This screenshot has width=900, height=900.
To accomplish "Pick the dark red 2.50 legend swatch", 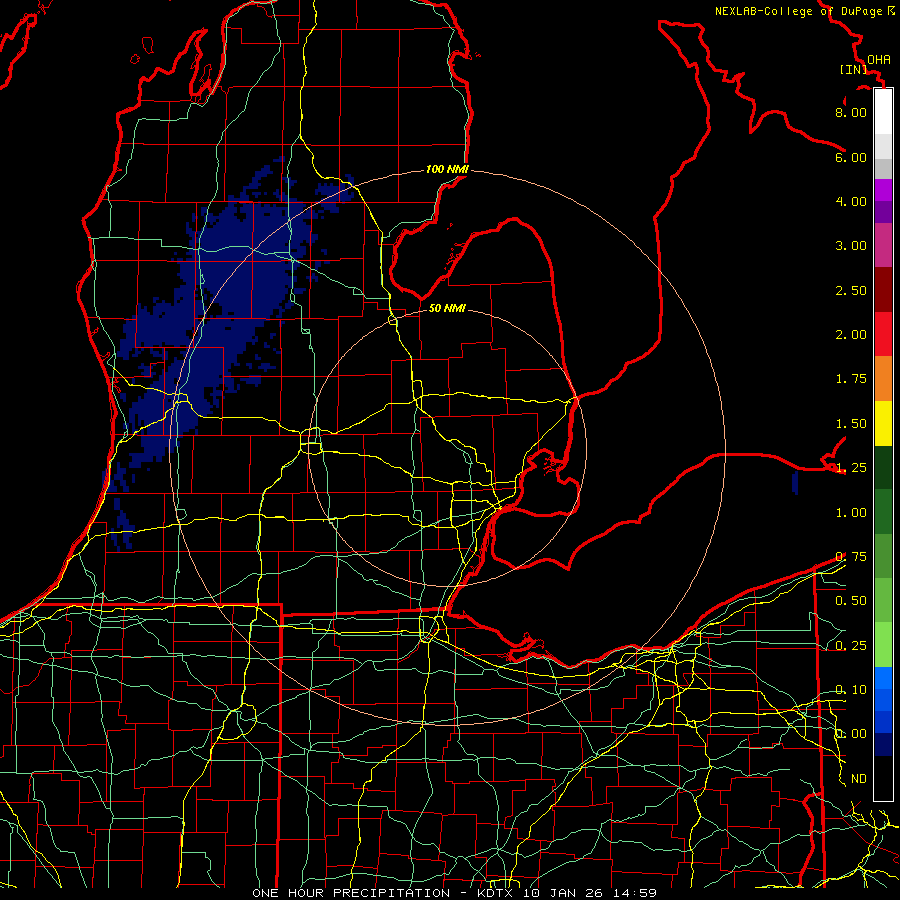I will click(x=883, y=290).
